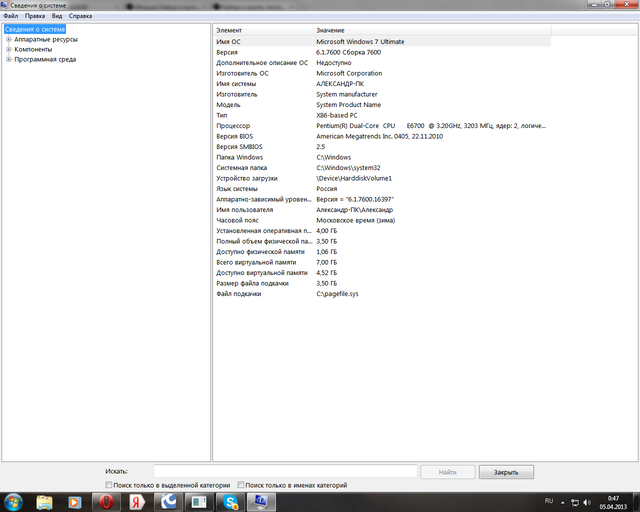The width and height of the screenshot is (640, 512).
Task: Expand the 'Программная среда' tree node
Action: tap(9, 59)
